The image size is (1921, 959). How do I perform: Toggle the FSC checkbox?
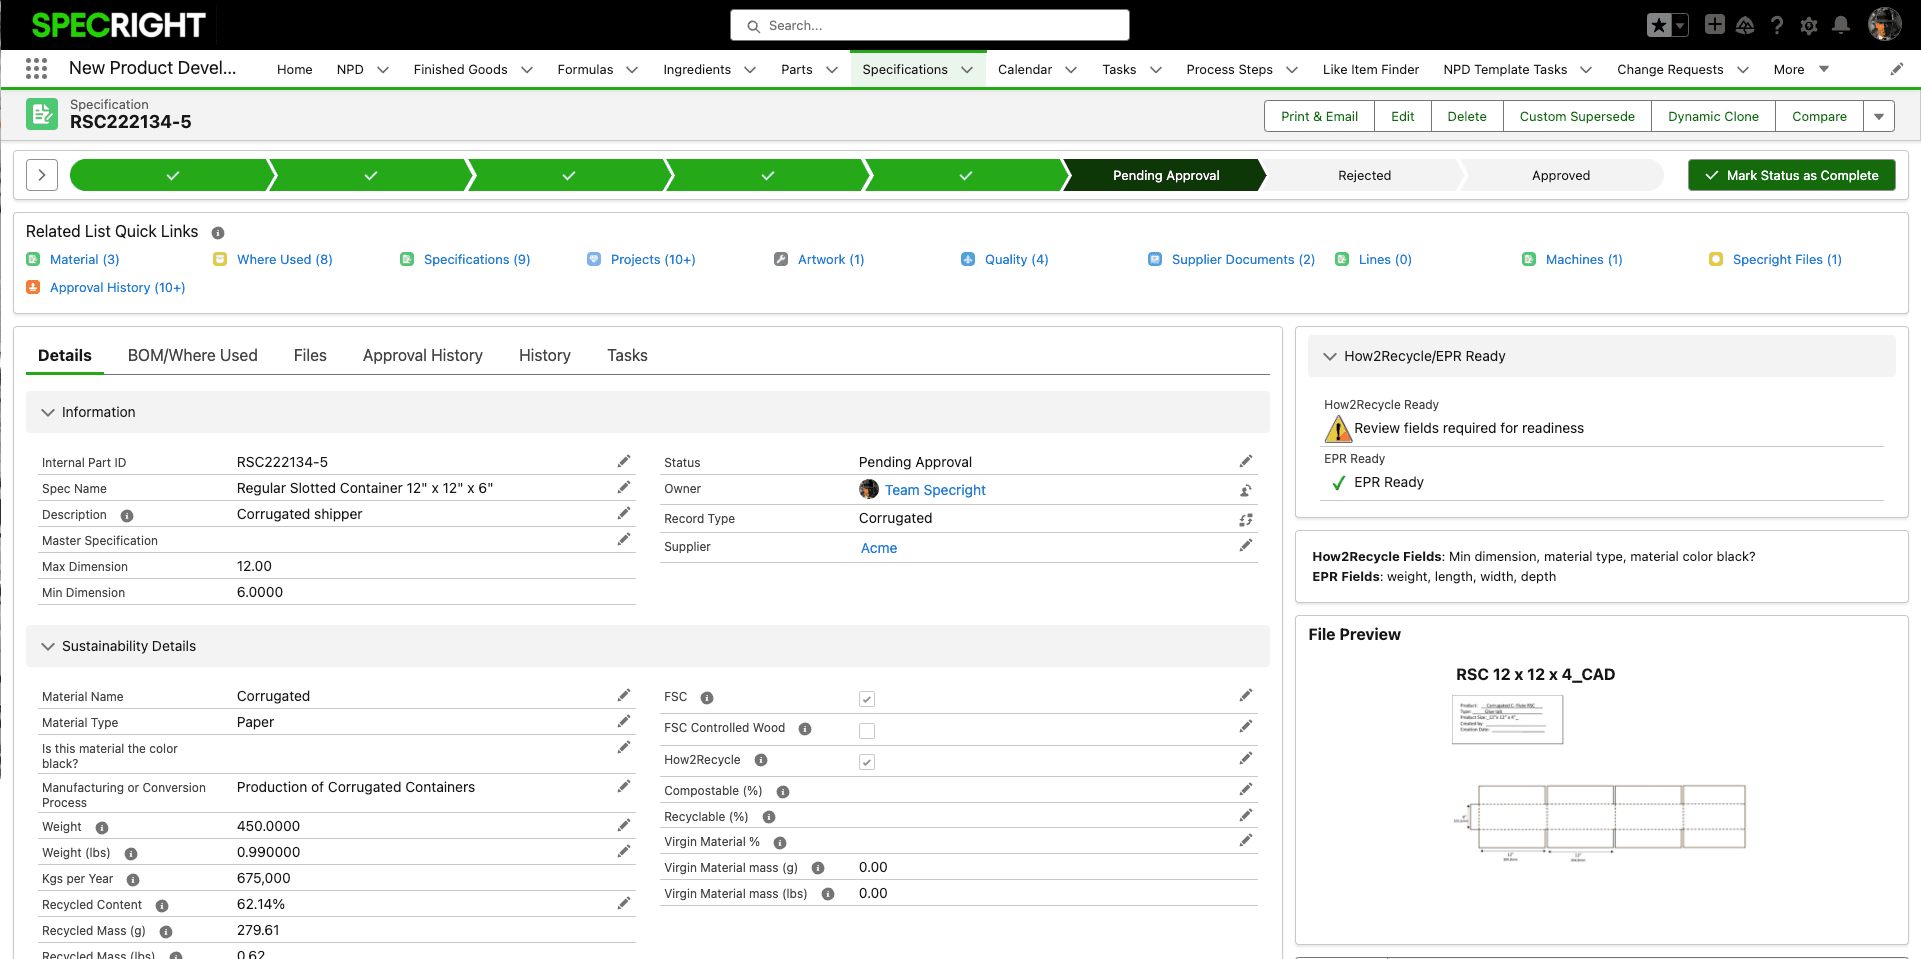(867, 699)
